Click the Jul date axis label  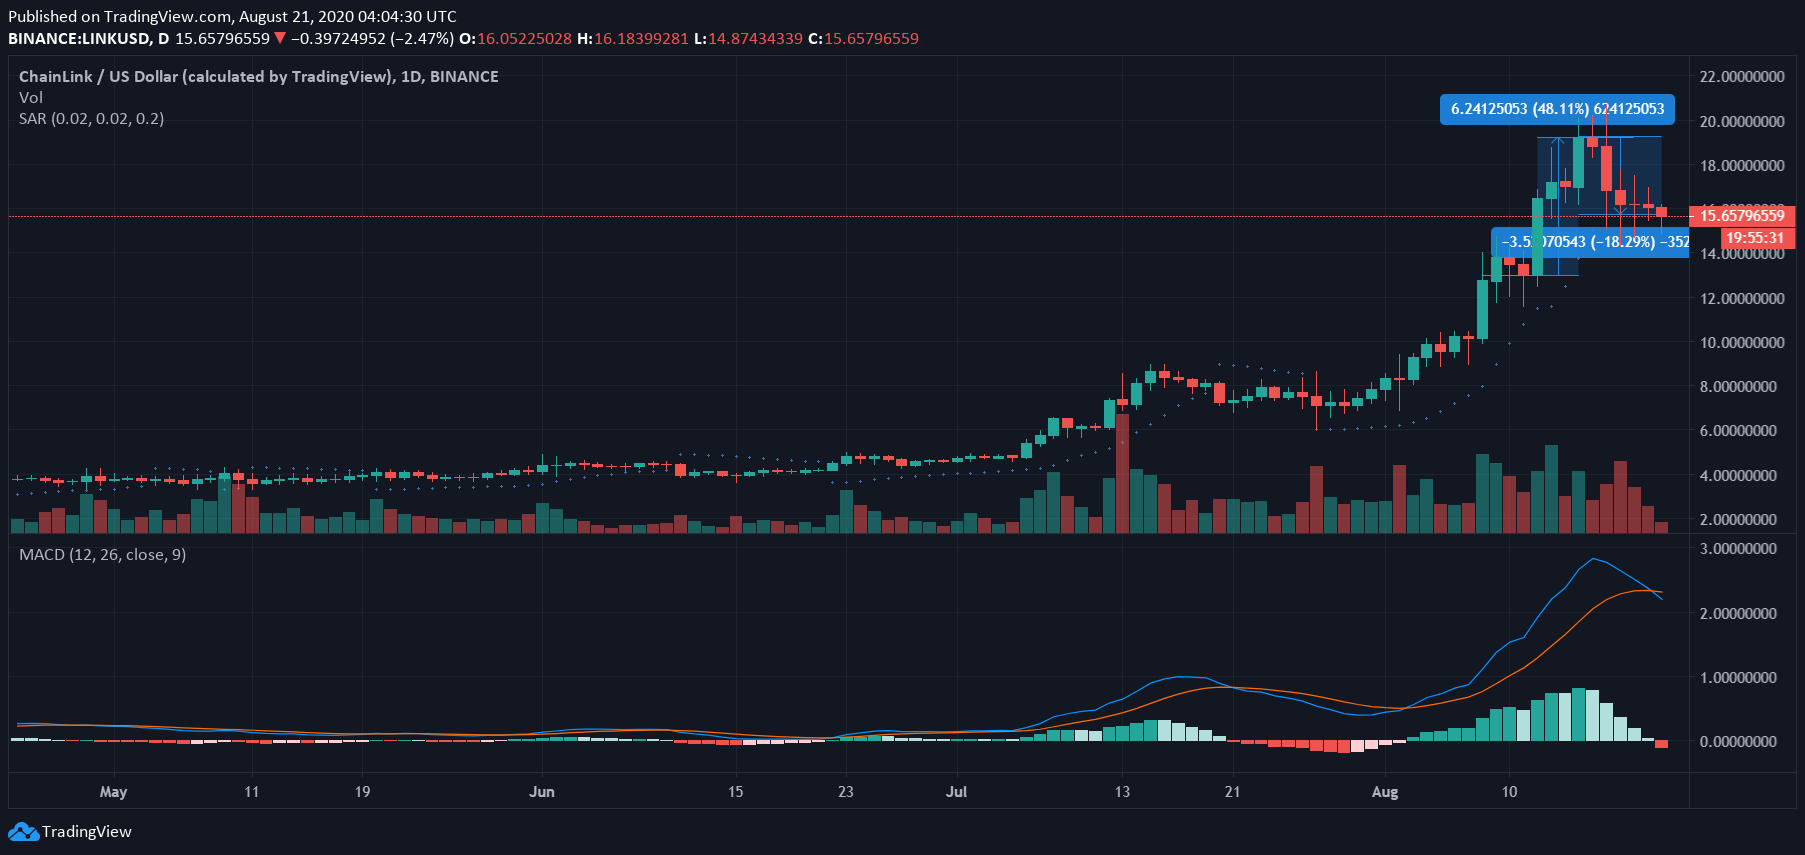[956, 792]
